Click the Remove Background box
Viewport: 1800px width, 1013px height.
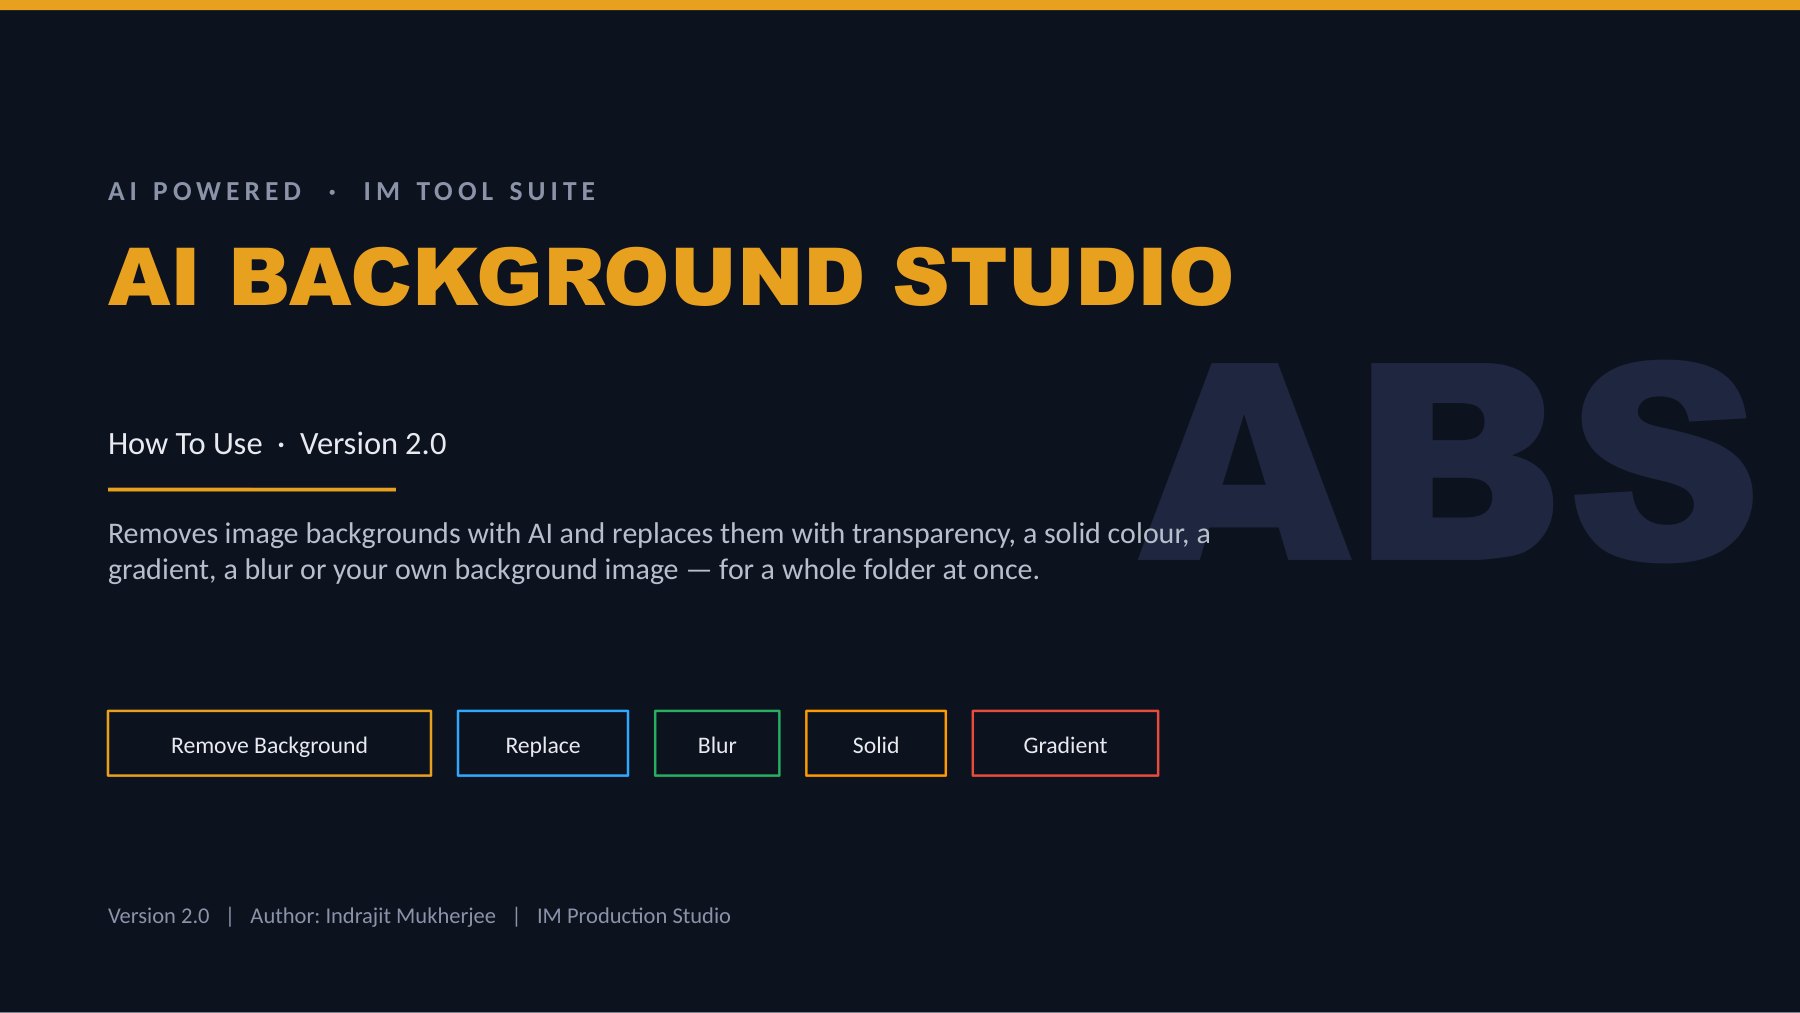point(269,743)
